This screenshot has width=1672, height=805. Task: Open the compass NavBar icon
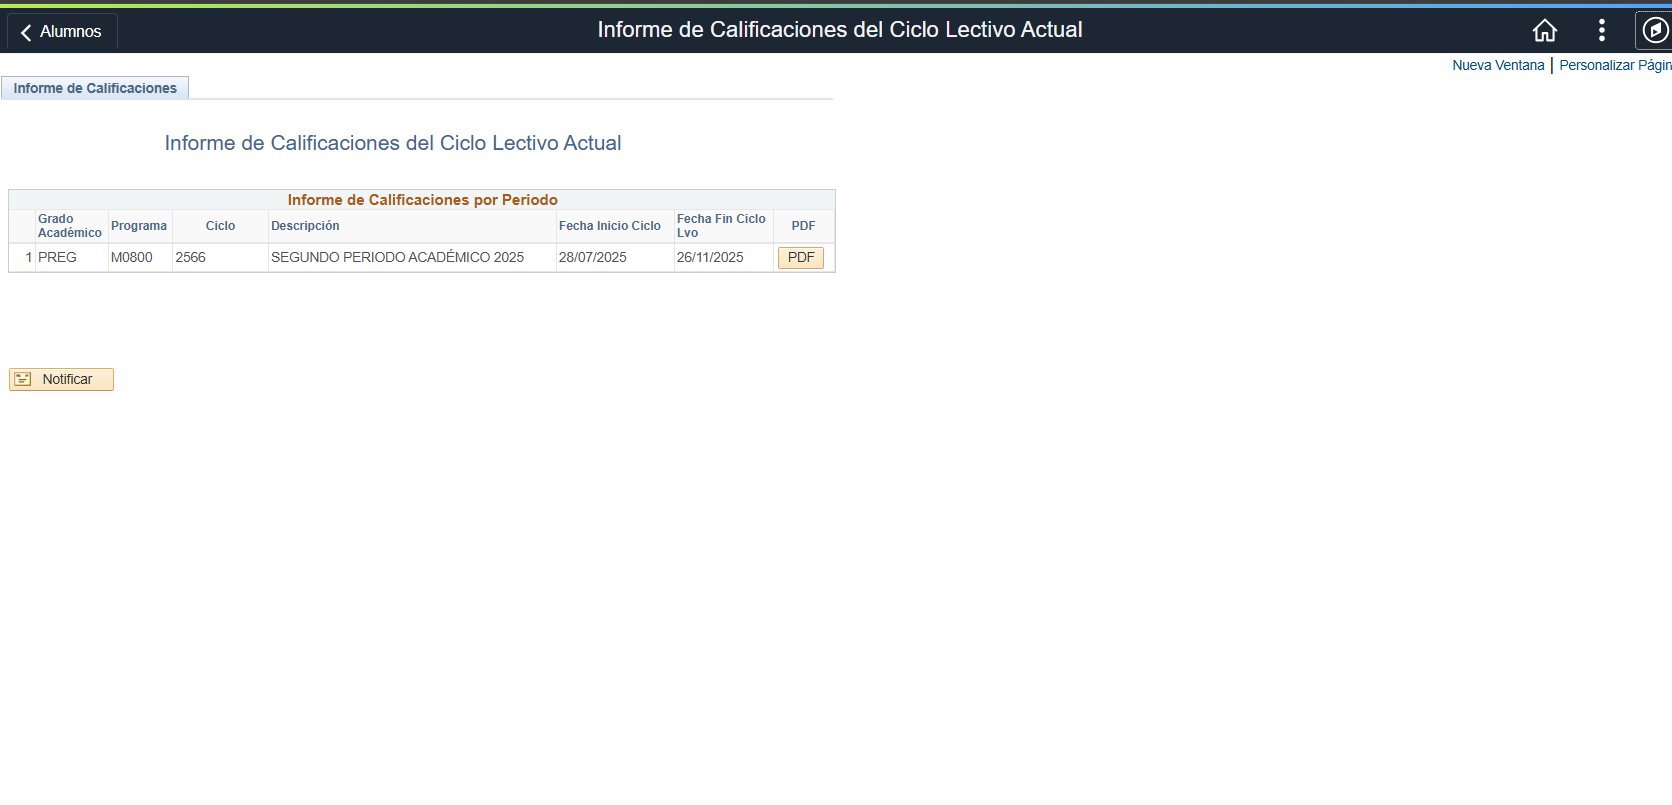click(1656, 31)
